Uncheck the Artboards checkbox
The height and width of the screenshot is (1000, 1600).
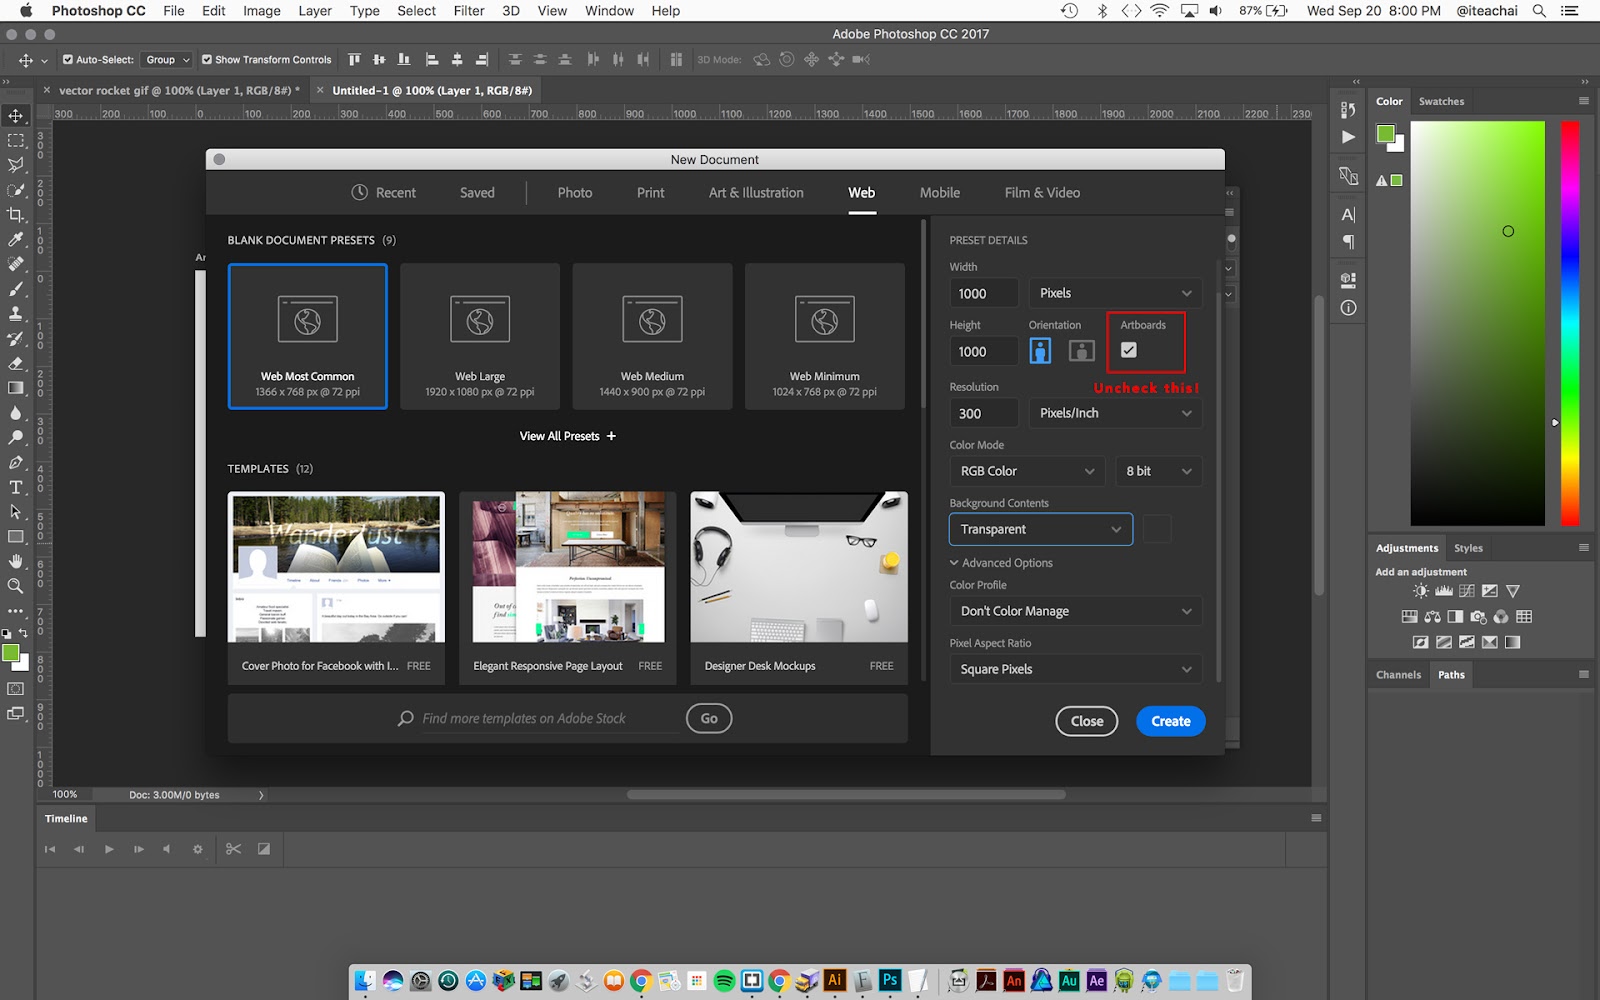tap(1129, 350)
